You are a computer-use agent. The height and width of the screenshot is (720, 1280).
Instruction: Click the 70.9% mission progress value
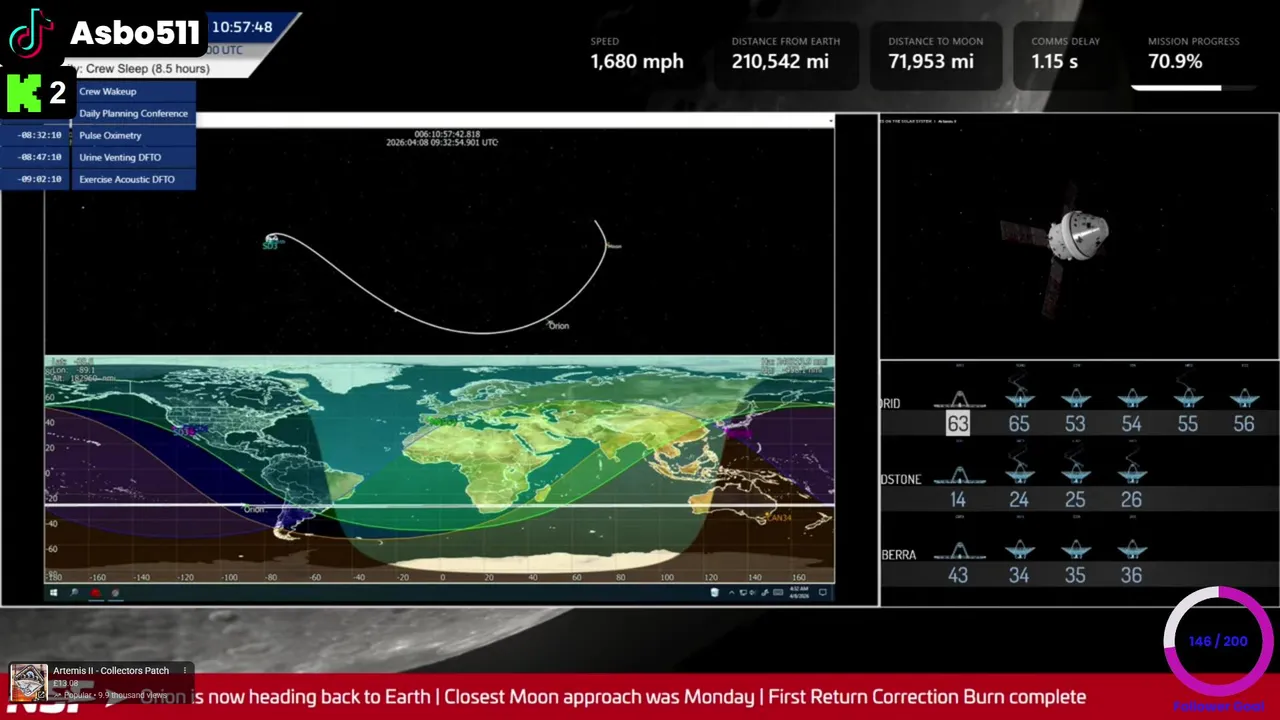(1175, 62)
